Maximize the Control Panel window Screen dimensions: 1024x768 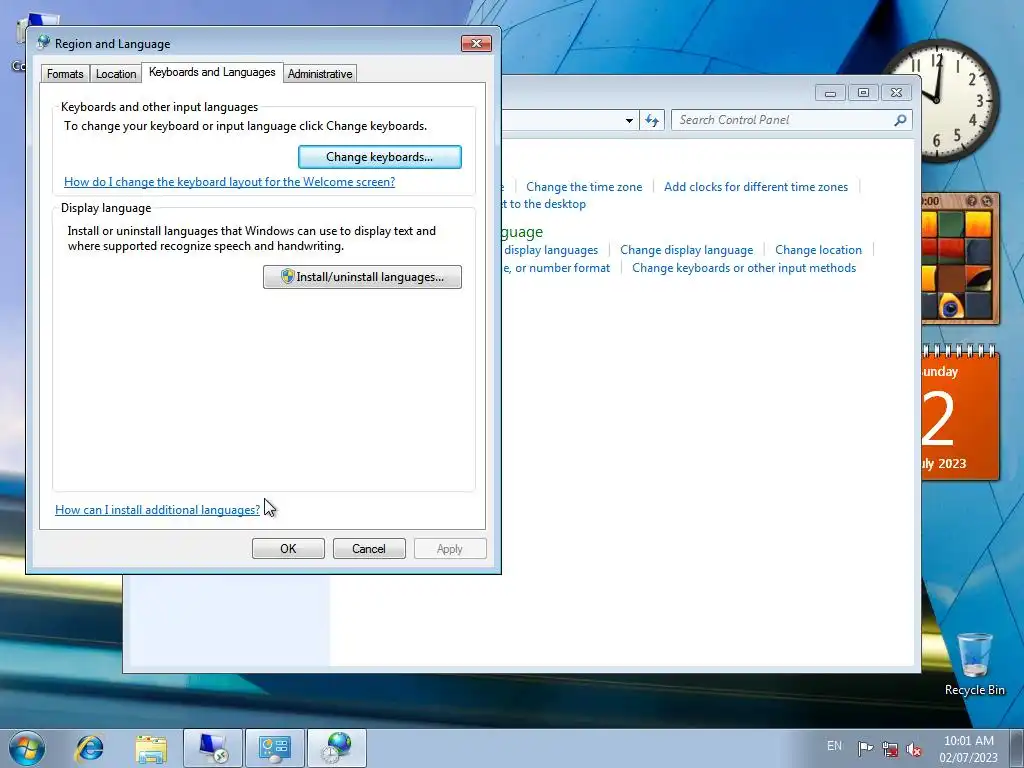[x=863, y=93]
